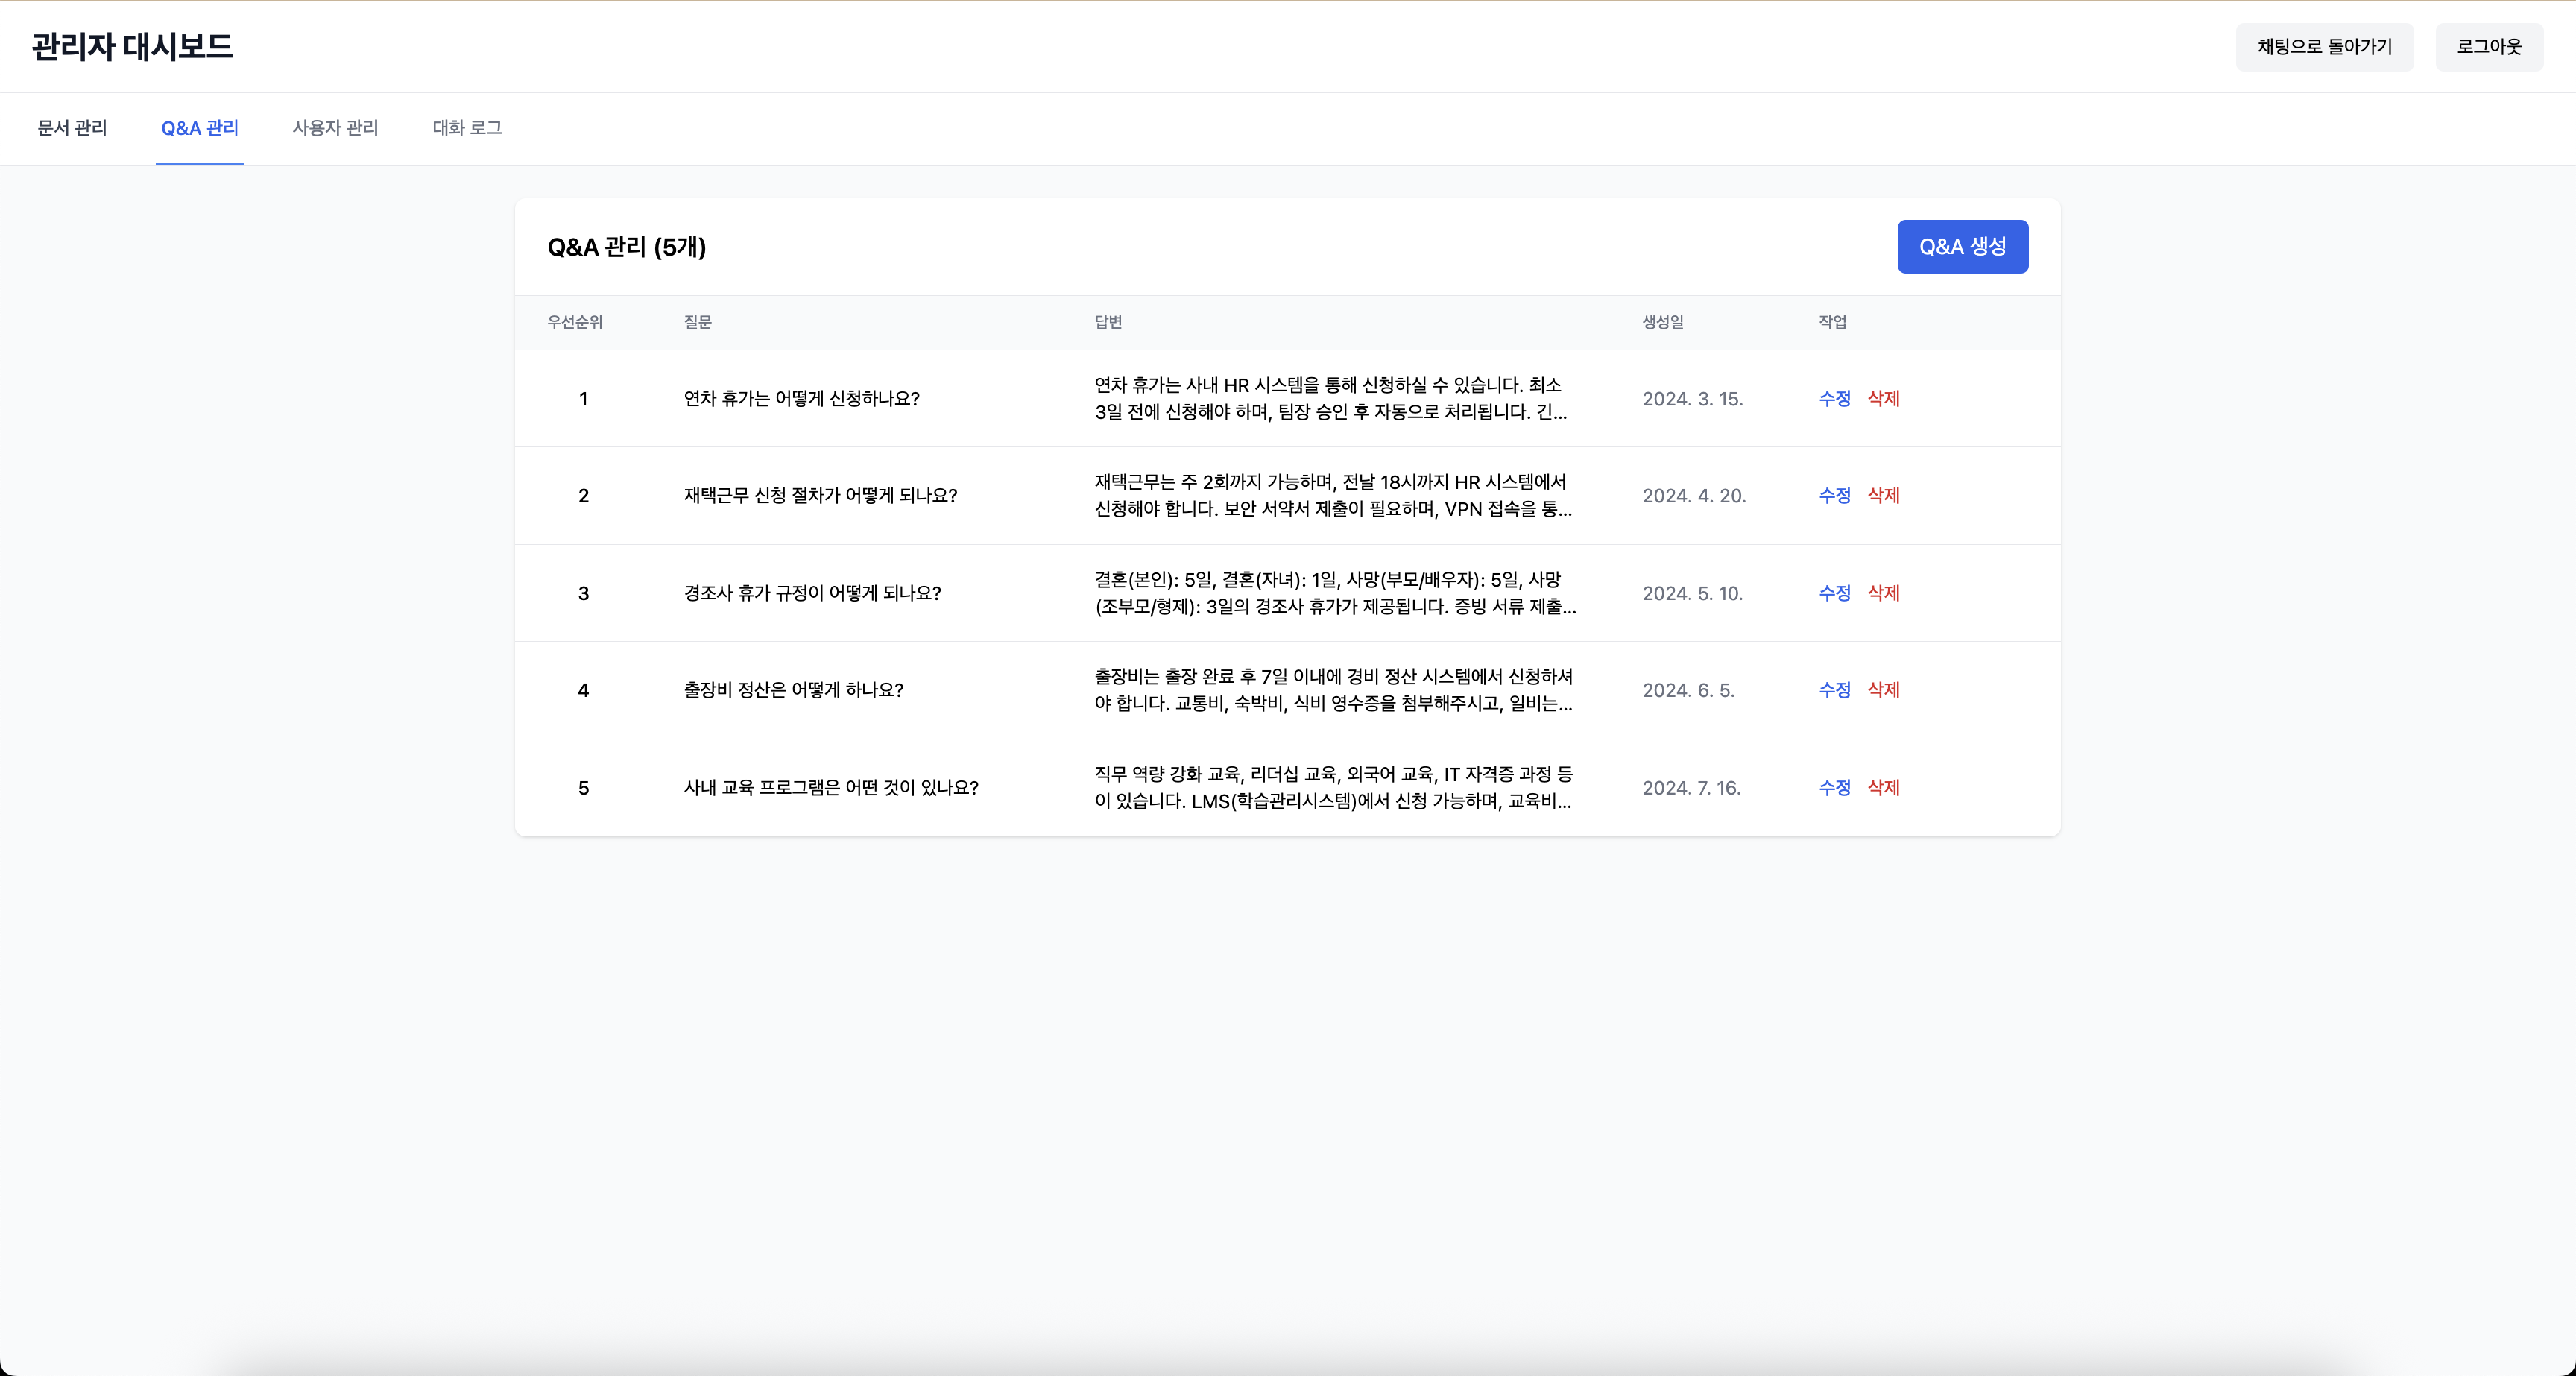Open the 대화 로그 tab

[467, 128]
